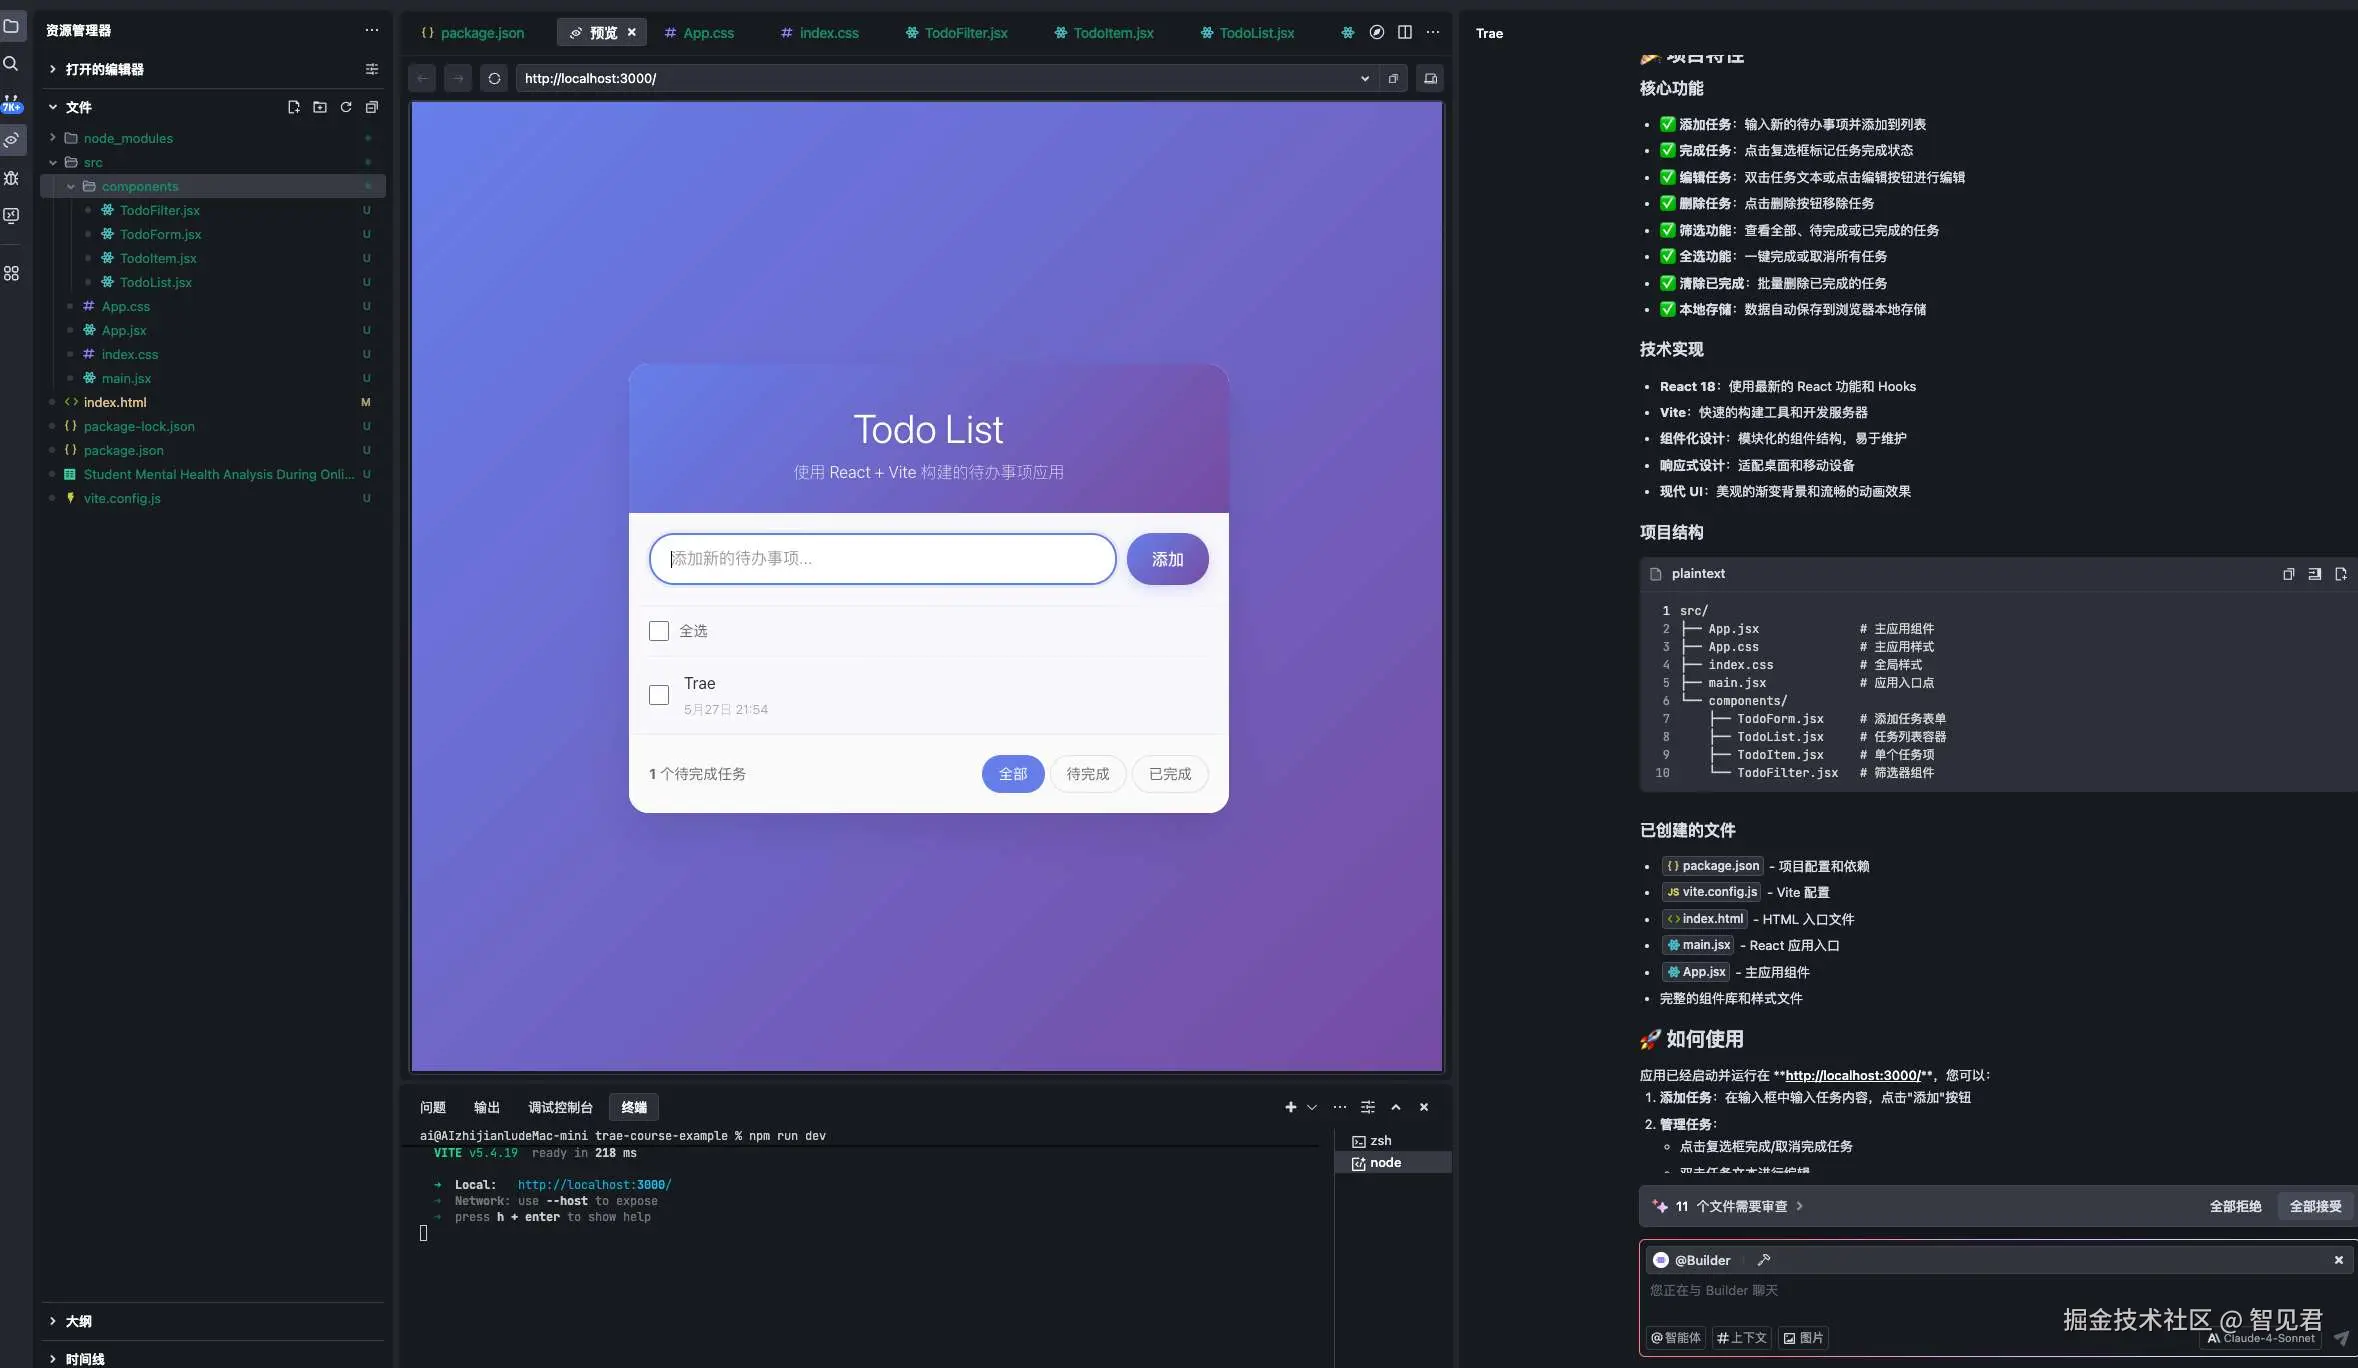The height and width of the screenshot is (1368, 2358).
Task: Copy the plaintext code block
Action: click(x=2288, y=574)
